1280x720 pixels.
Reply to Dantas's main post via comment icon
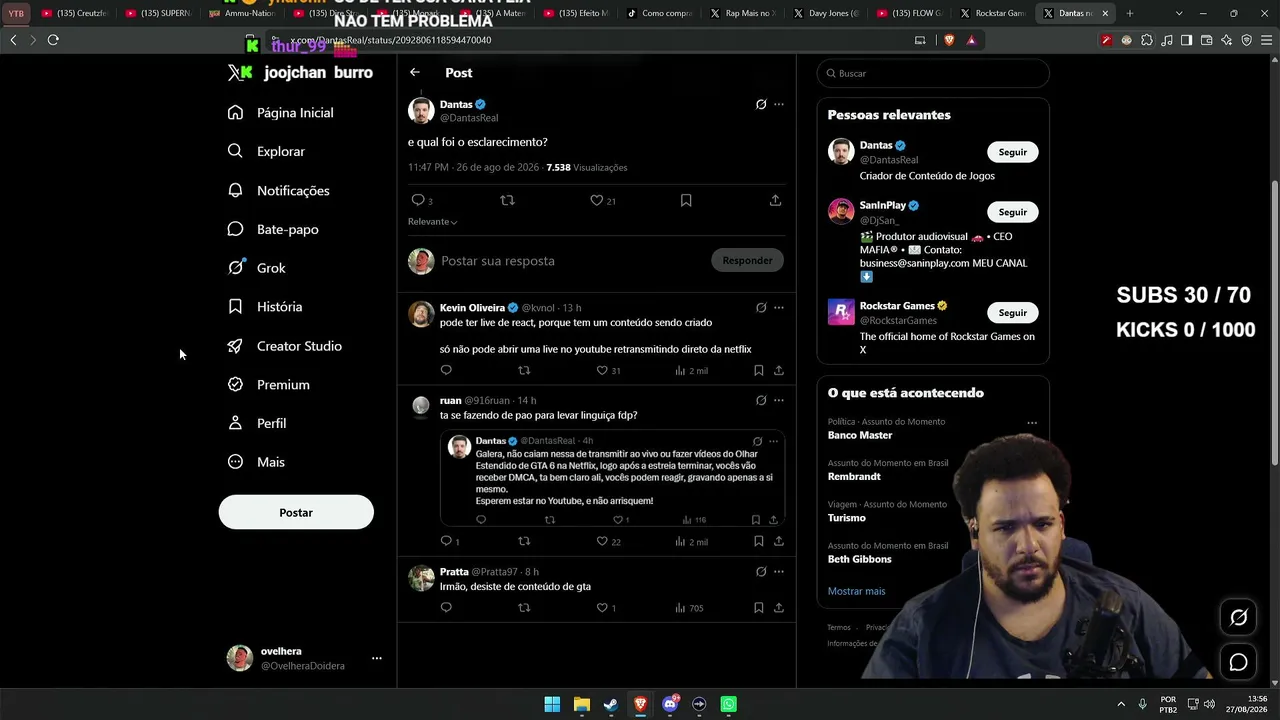(x=418, y=200)
